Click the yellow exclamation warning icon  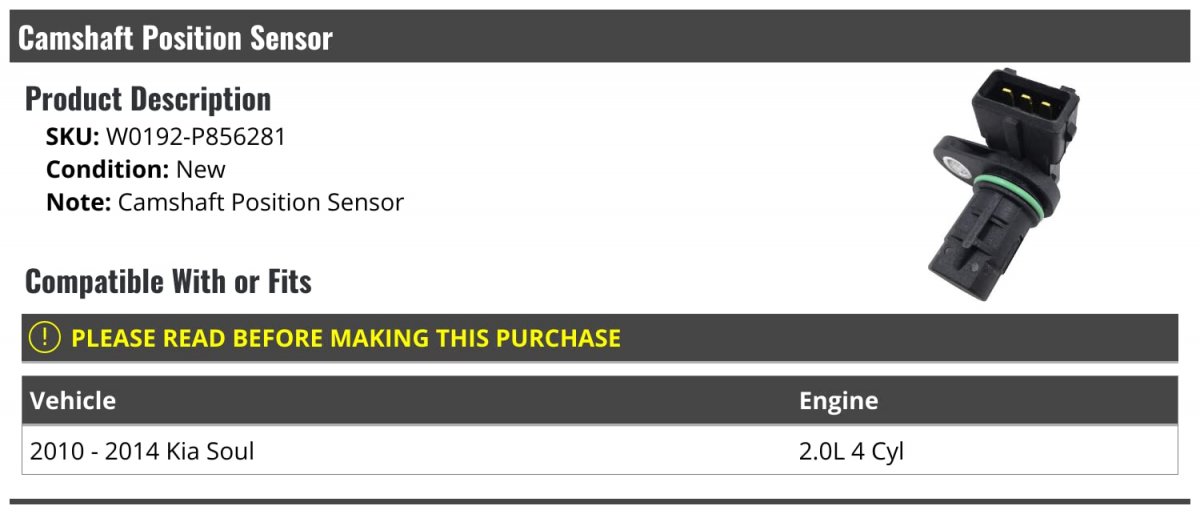(45, 338)
